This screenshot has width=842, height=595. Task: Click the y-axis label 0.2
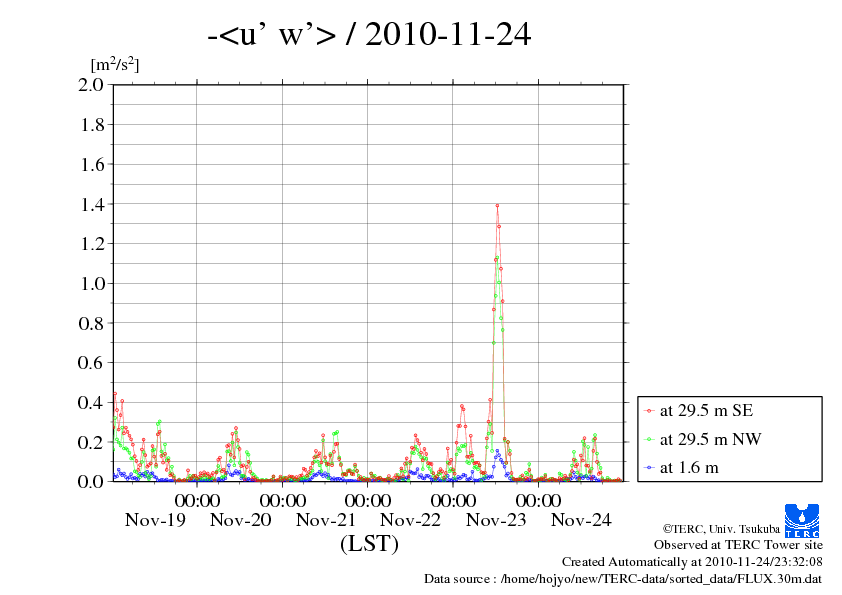click(91, 442)
